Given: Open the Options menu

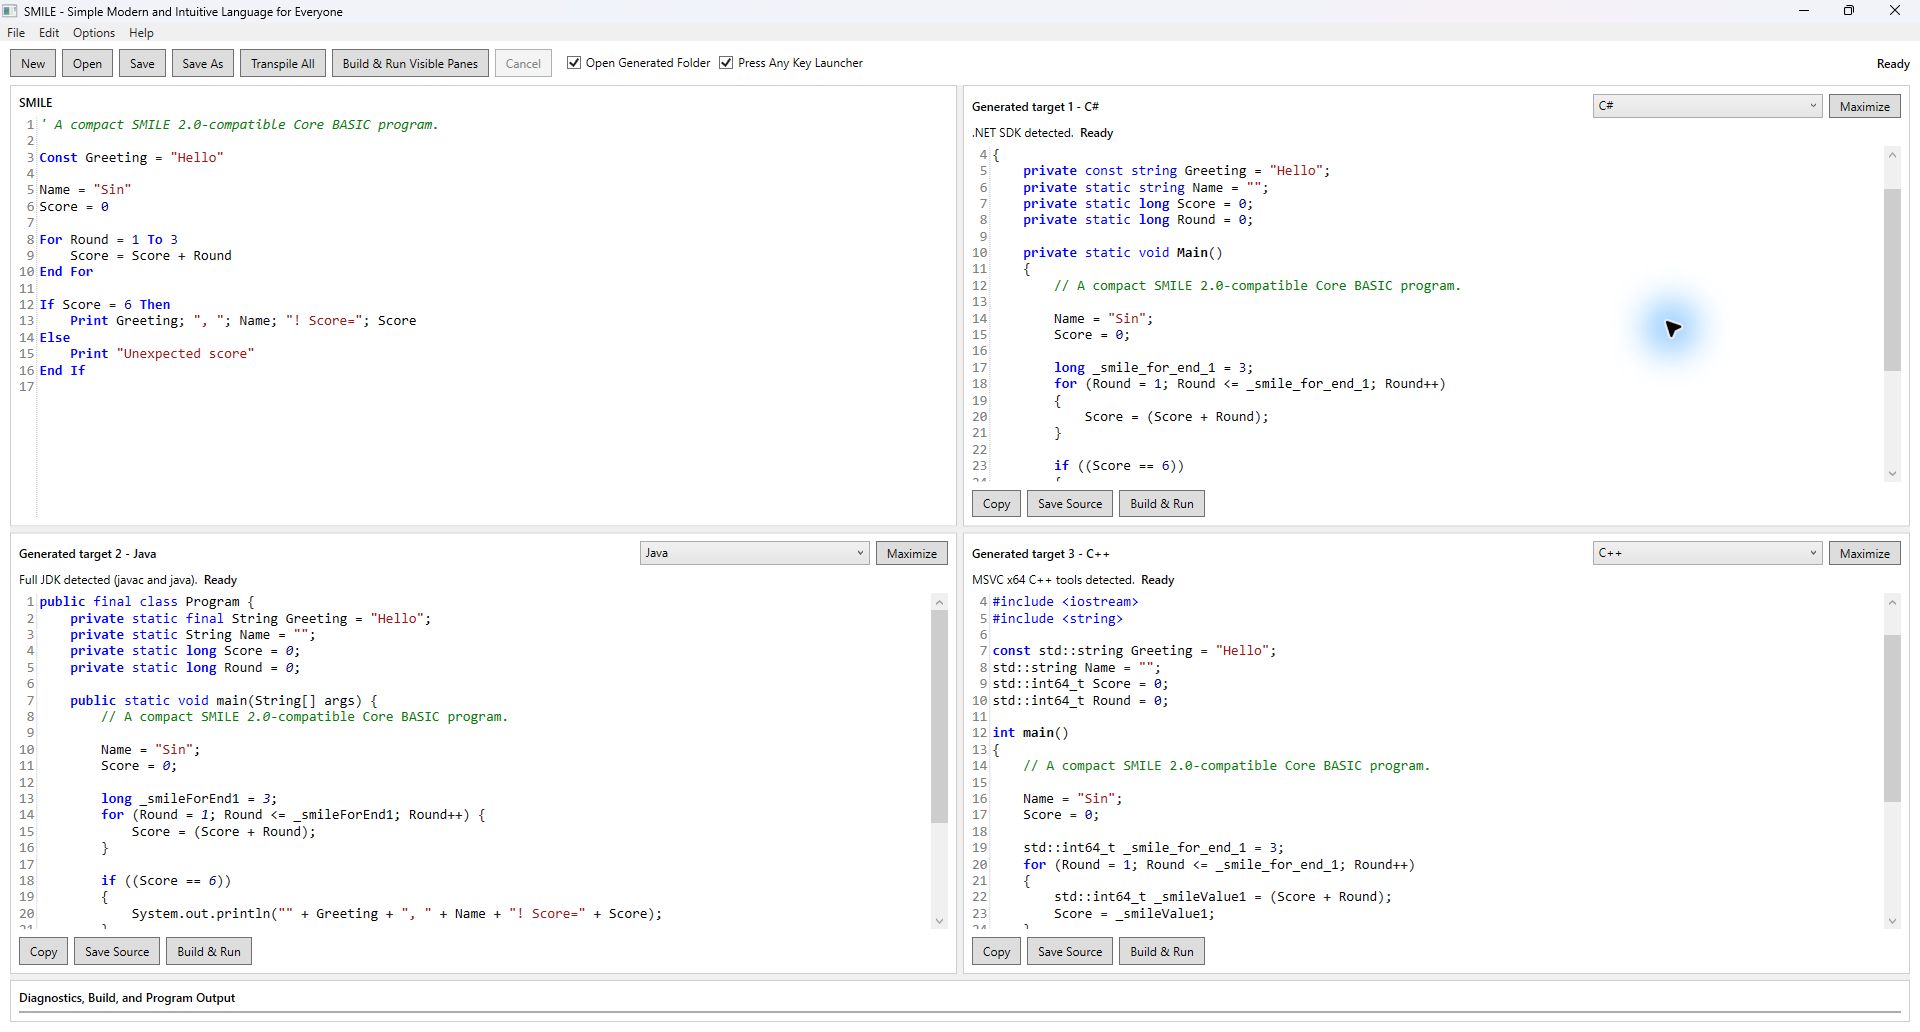Looking at the screenshot, I should tap(94, 33).
